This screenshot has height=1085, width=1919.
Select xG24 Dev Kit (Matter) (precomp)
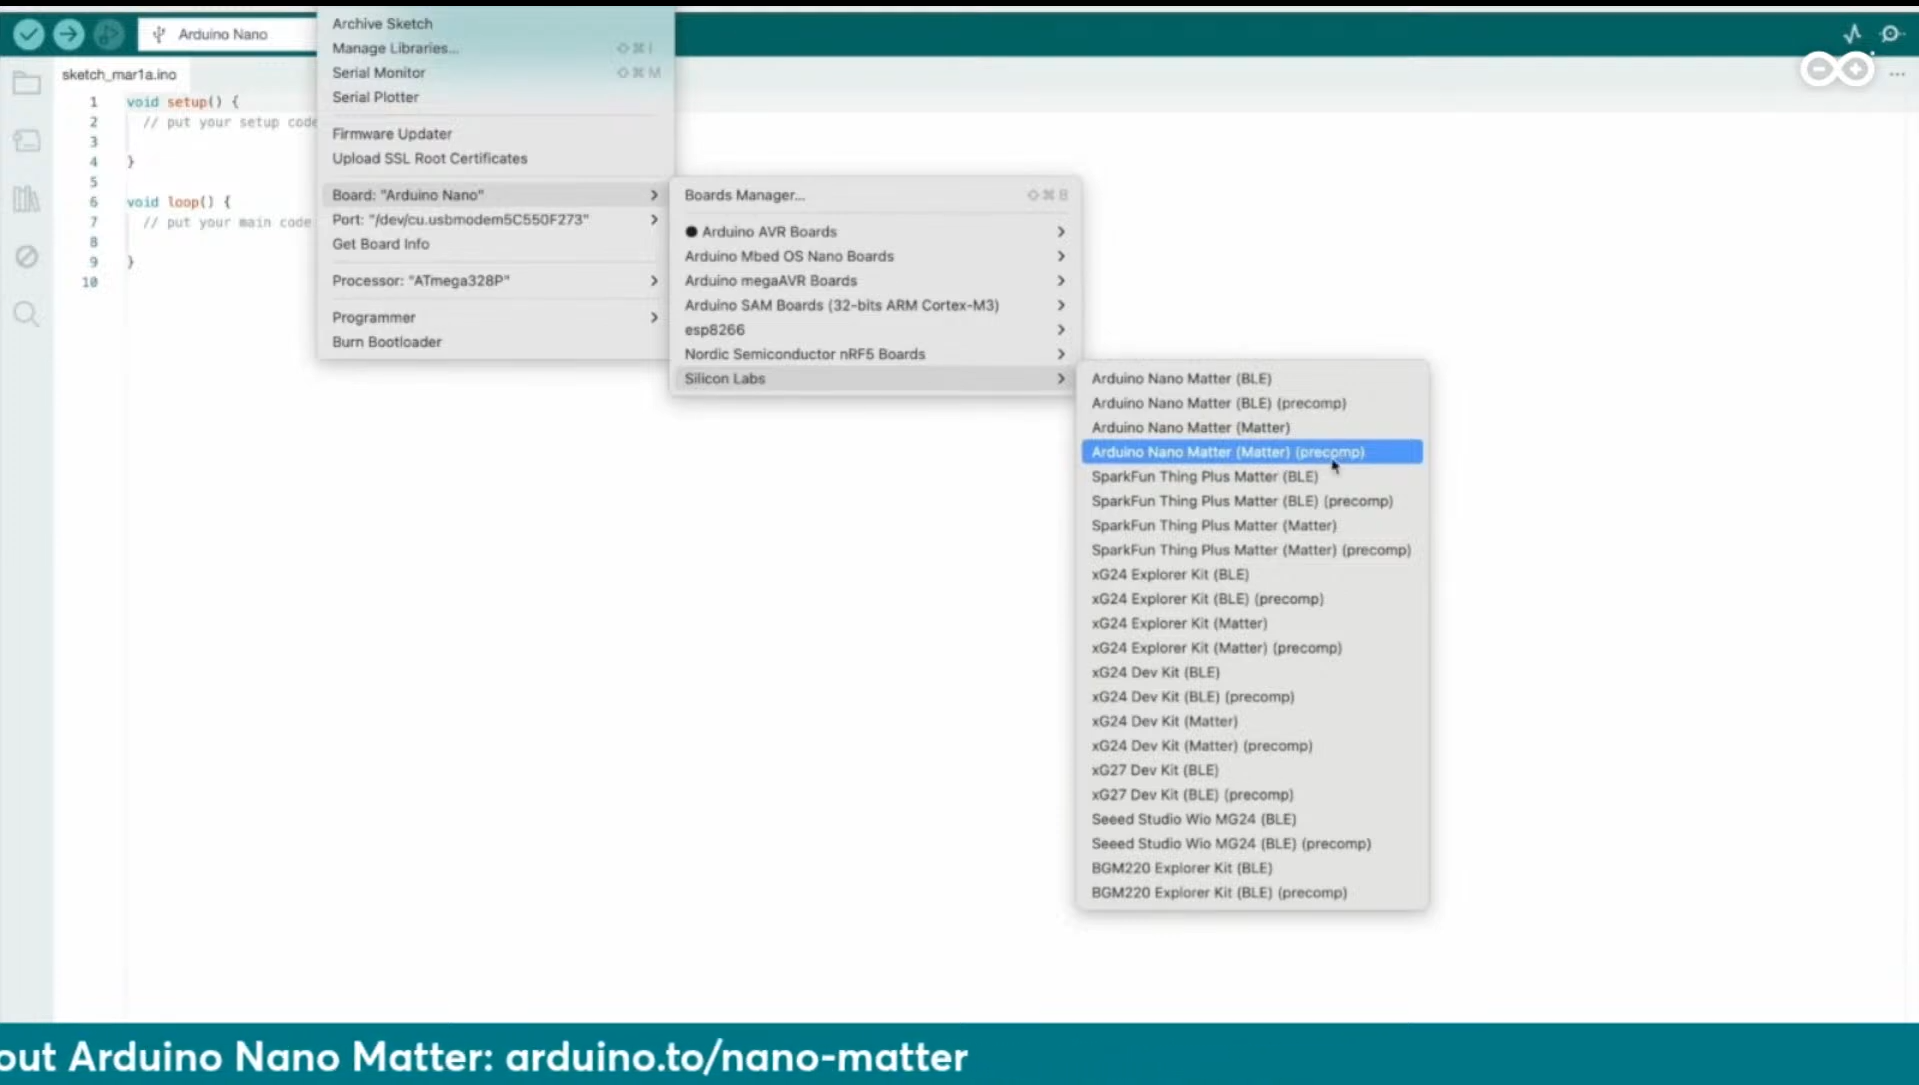click(x=1252, y=746)
